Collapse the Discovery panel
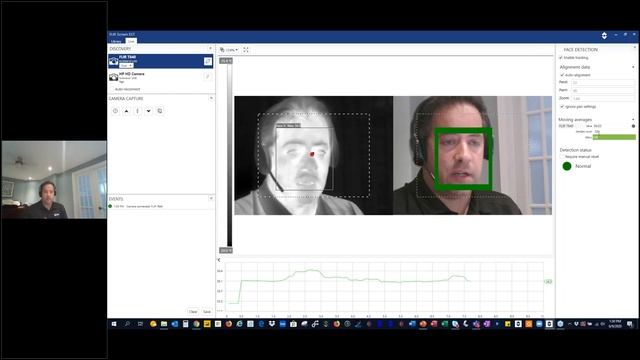Screen dimensions: 640x360 pos(211,49)
